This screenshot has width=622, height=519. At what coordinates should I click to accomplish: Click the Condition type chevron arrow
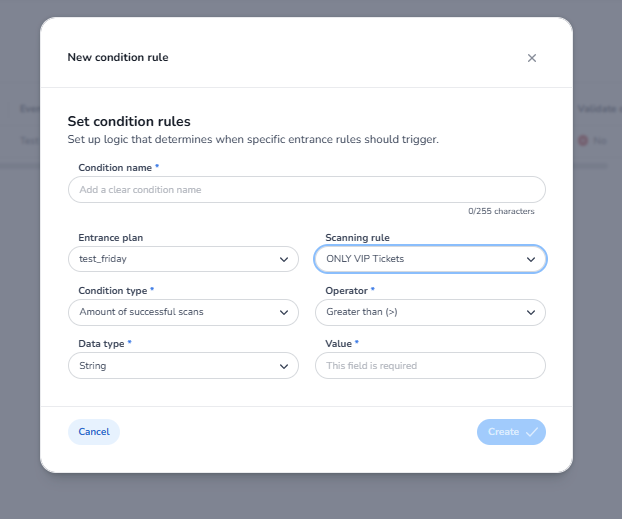[x=284, y=313]
